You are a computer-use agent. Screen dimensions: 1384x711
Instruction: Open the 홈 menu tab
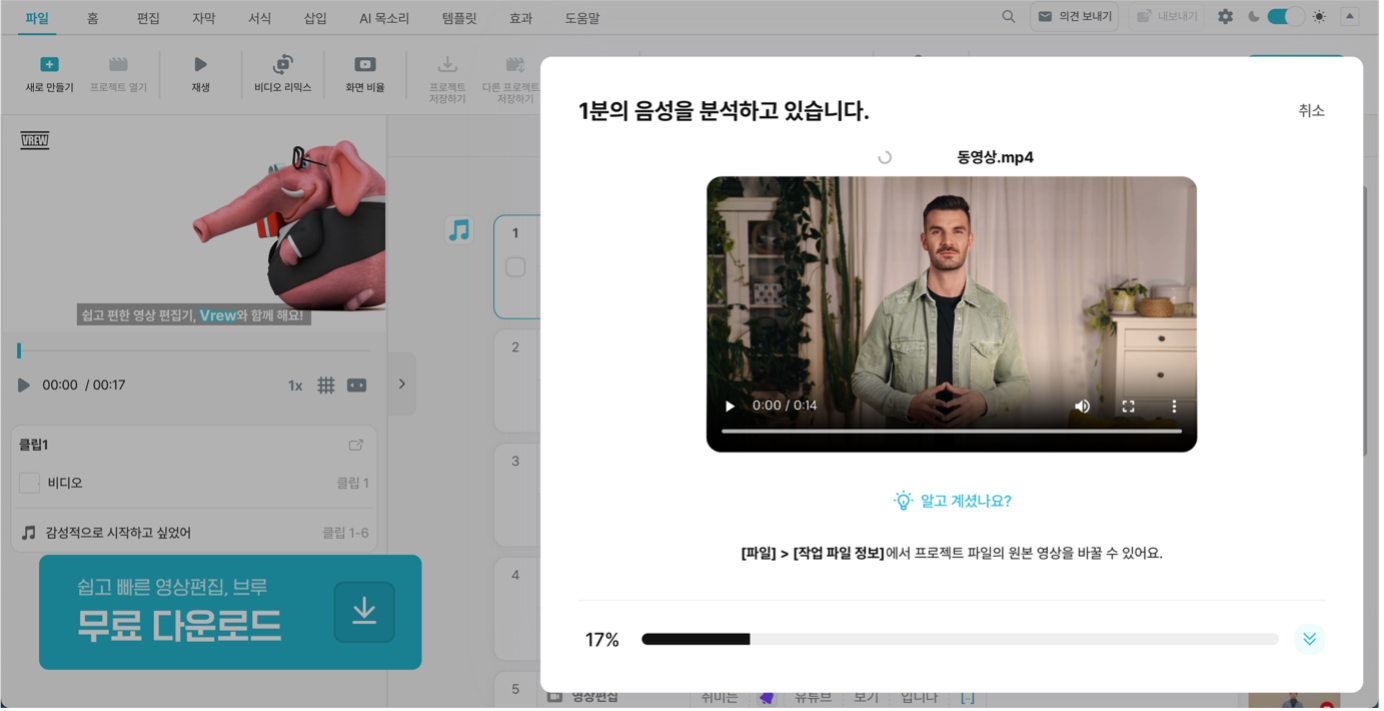pos(93,18)
